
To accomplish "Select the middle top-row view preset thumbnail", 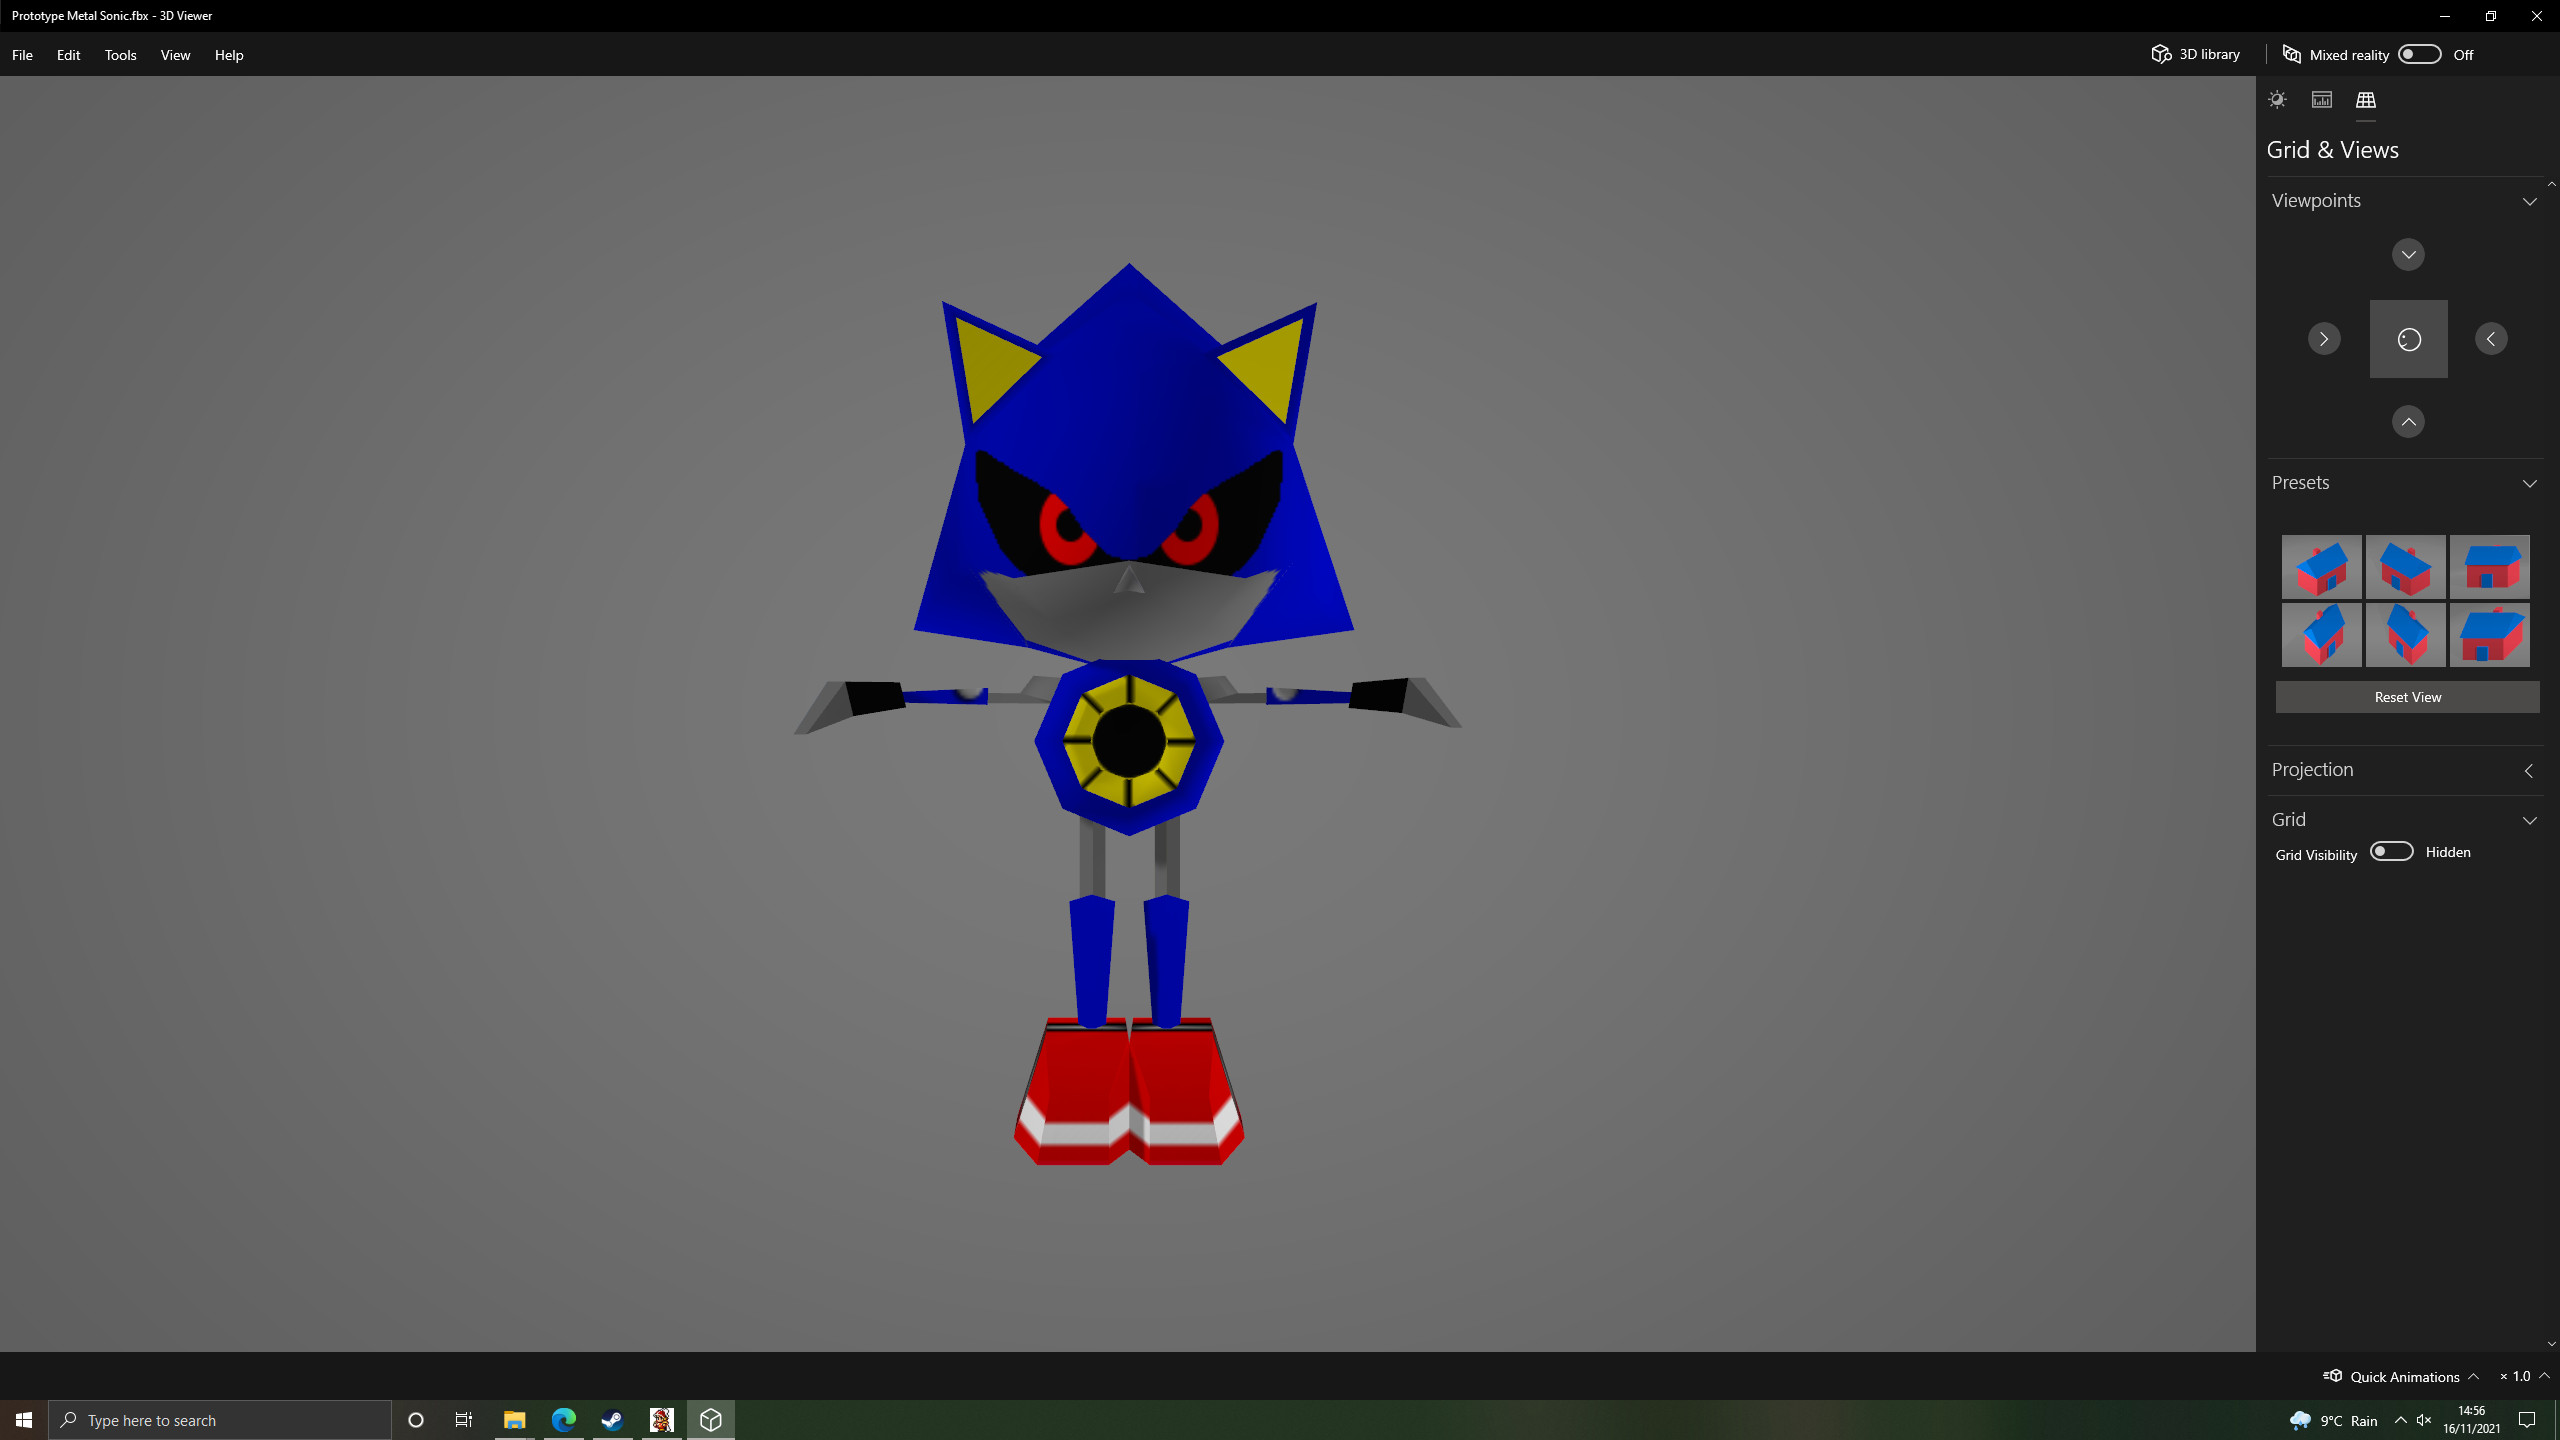I will (x=2406, y=567).
